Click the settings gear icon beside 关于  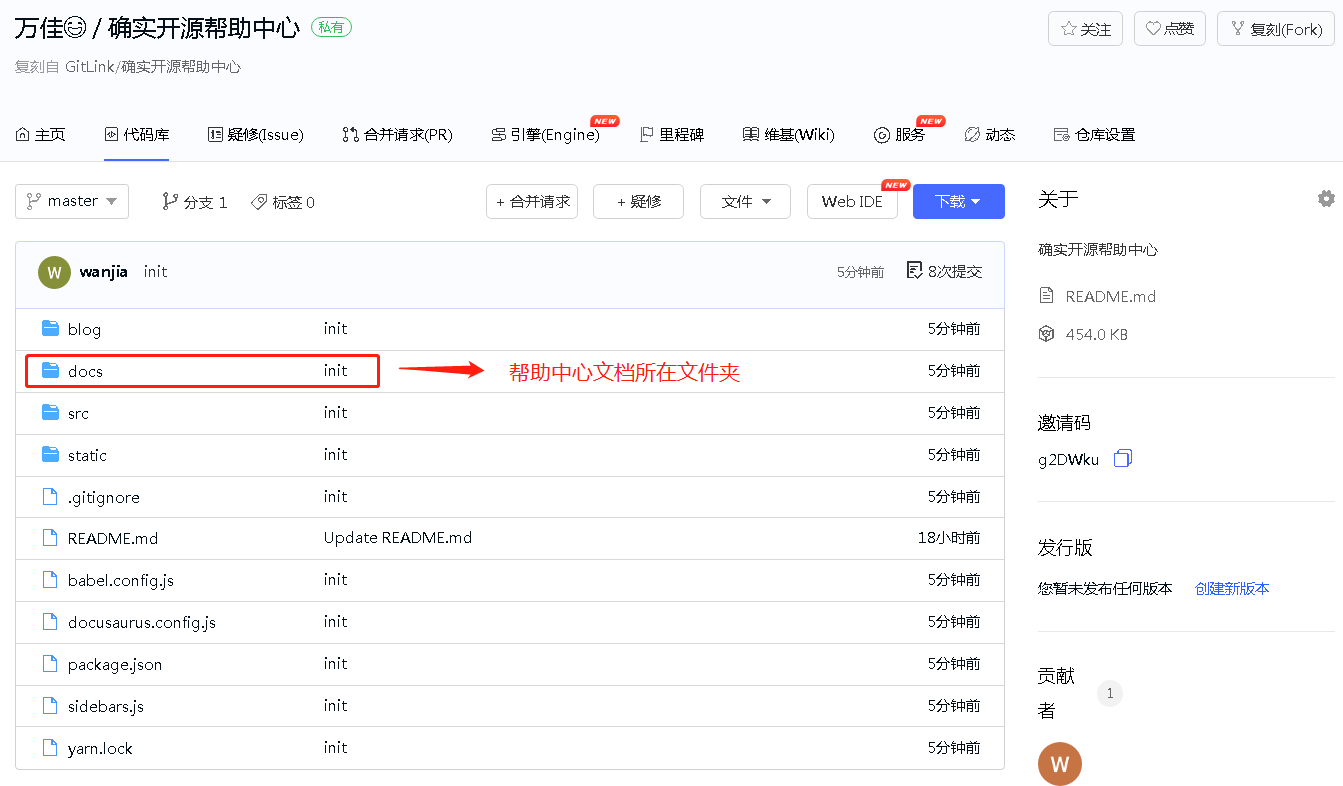1326,199
